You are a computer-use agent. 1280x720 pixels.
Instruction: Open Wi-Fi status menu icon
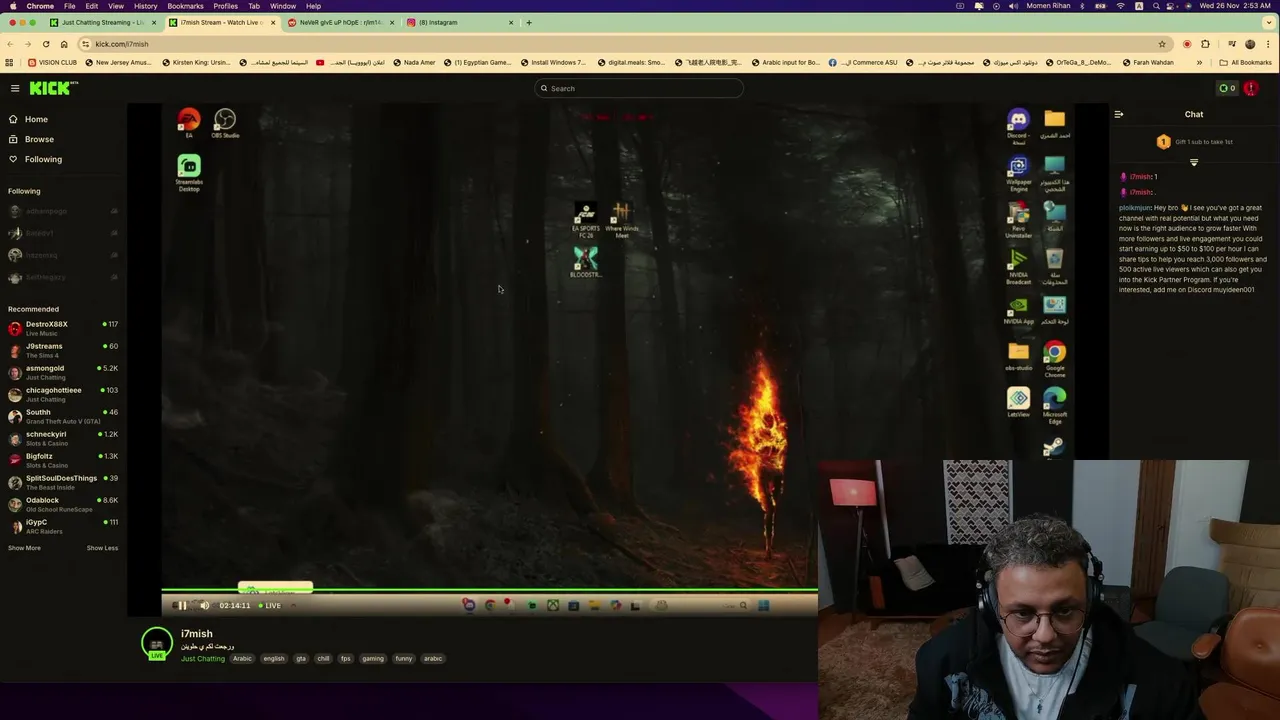1120,6
